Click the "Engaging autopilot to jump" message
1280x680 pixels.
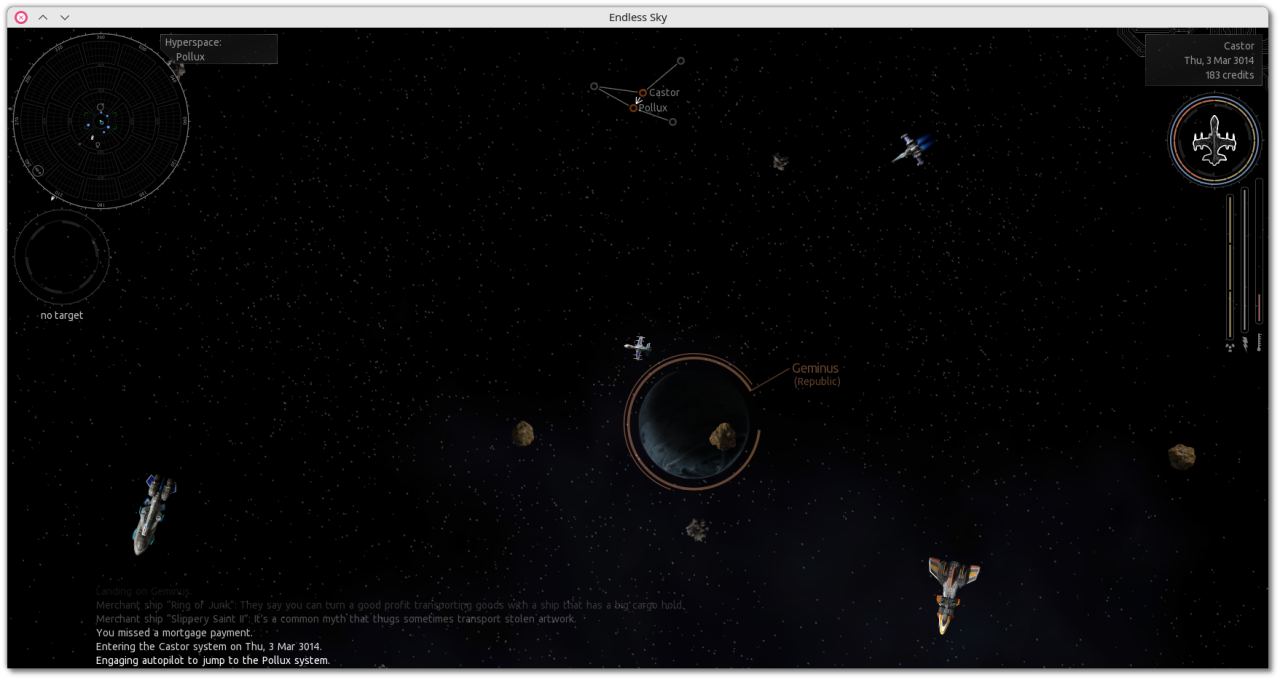[213, 661]
